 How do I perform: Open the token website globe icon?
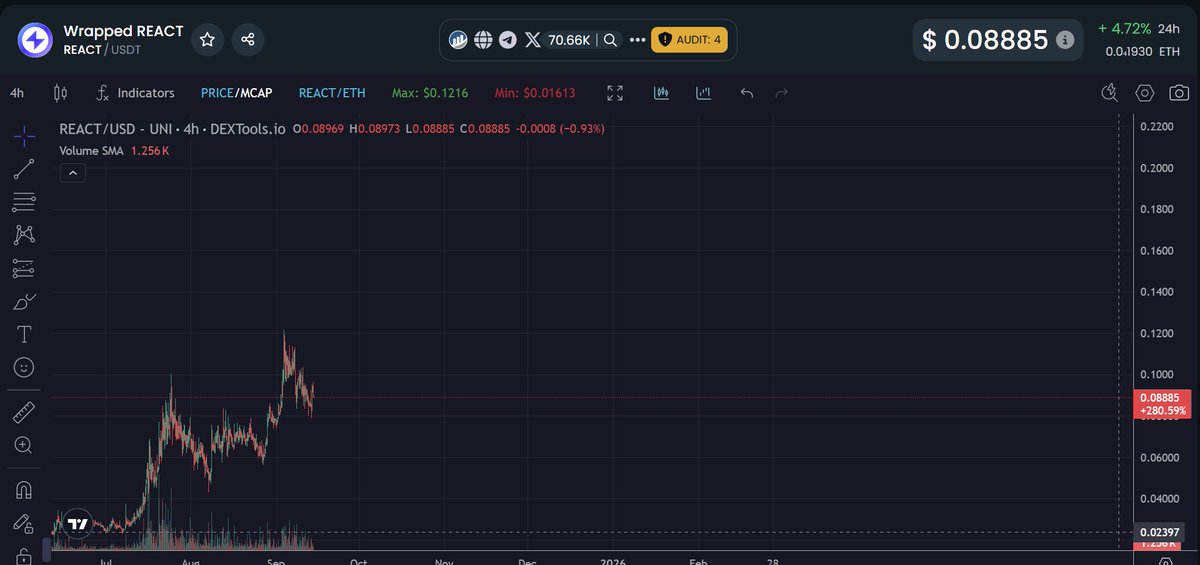click(x=483, y=40)
